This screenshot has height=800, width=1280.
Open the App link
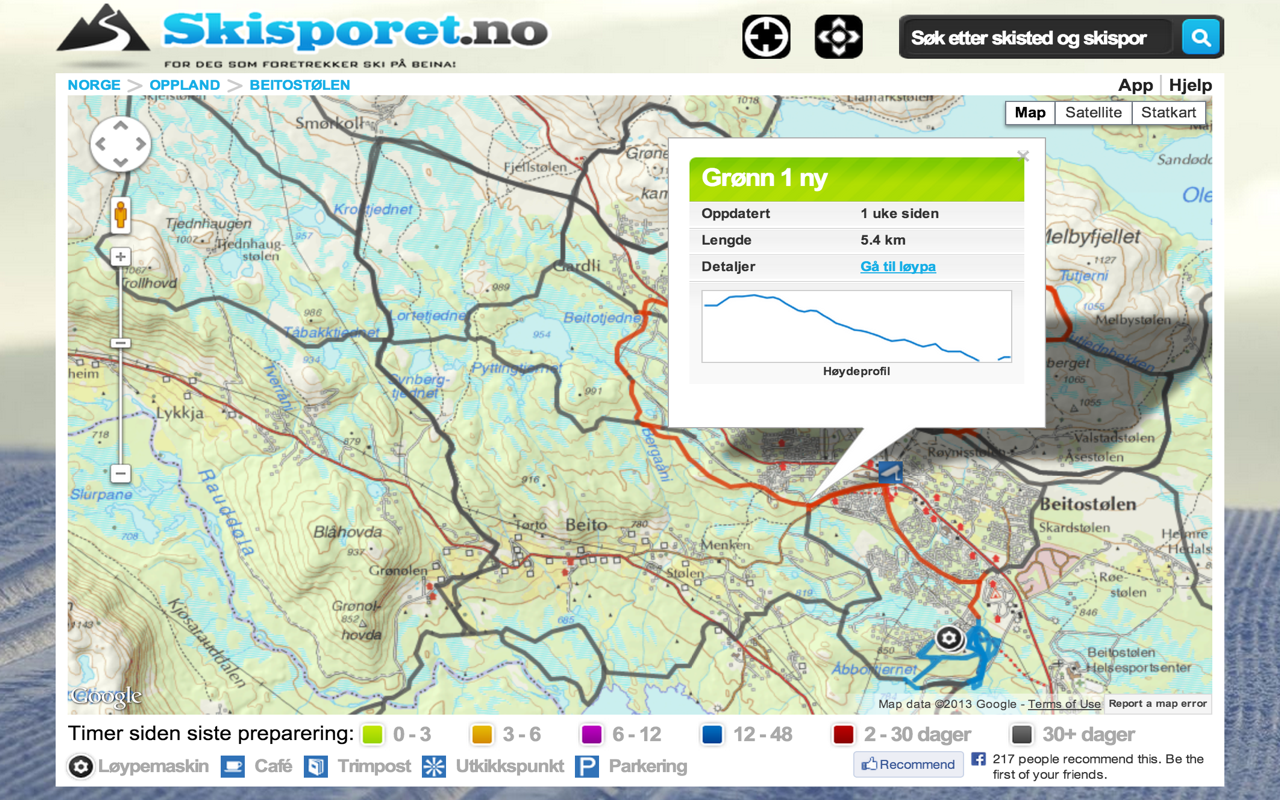pyautogui.click(x=1135, y=85)
